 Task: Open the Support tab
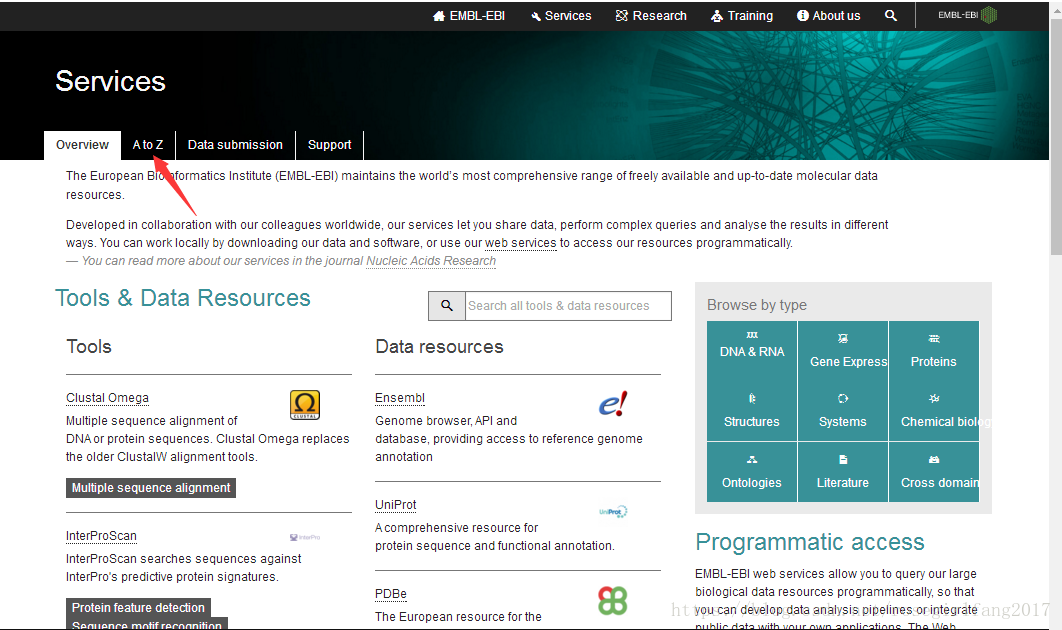coord(329,145)
